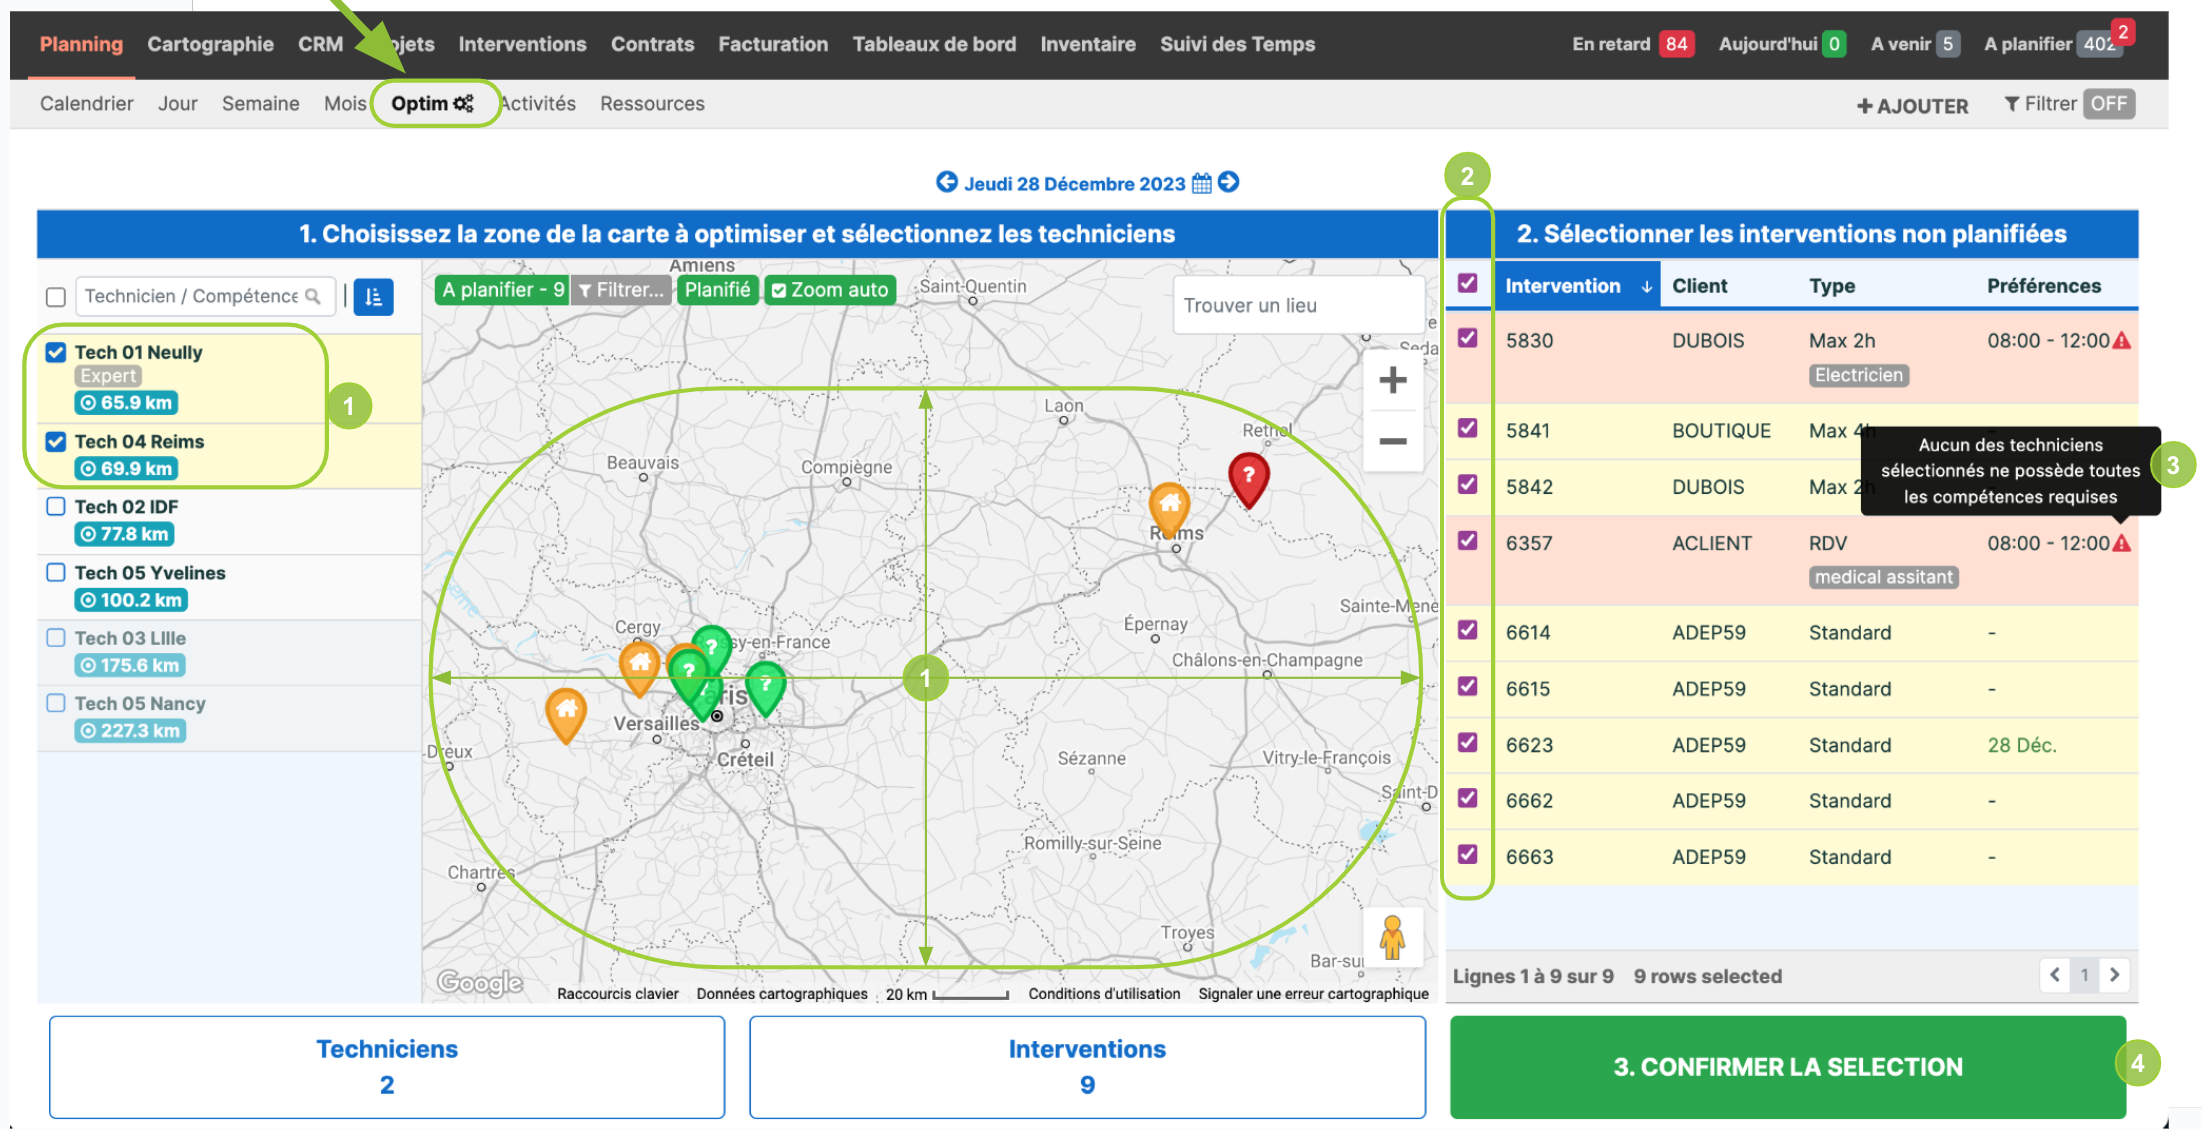Image resolution: width=2202 pixels, height=1130 pixels.
Task: Click the orange home pin west of Versailles
Action: [566, 715]
